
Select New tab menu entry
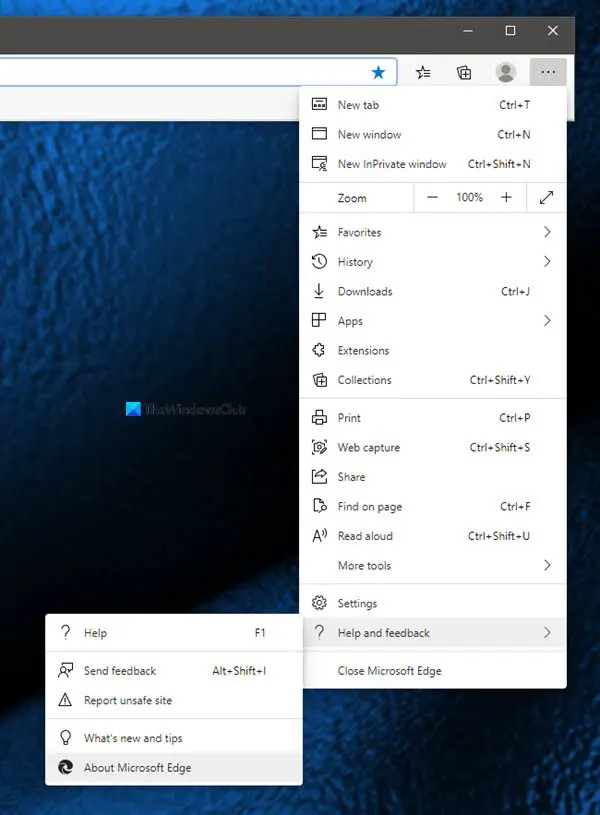point(433,104)
